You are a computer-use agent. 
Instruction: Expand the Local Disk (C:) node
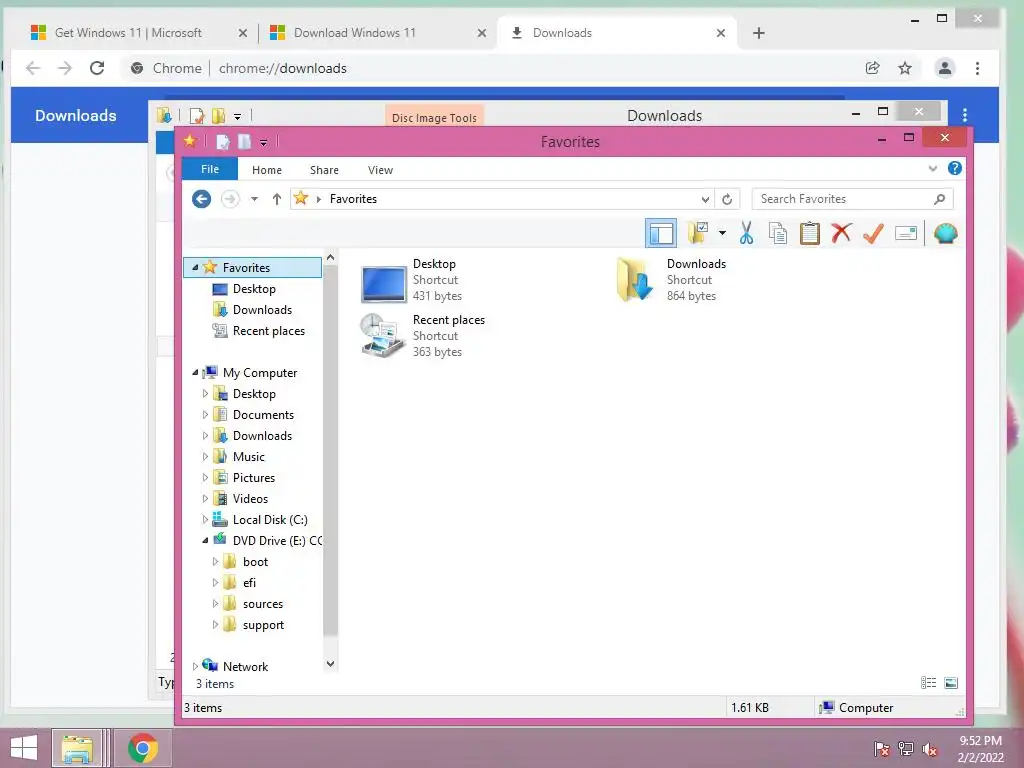coord(204,520)
